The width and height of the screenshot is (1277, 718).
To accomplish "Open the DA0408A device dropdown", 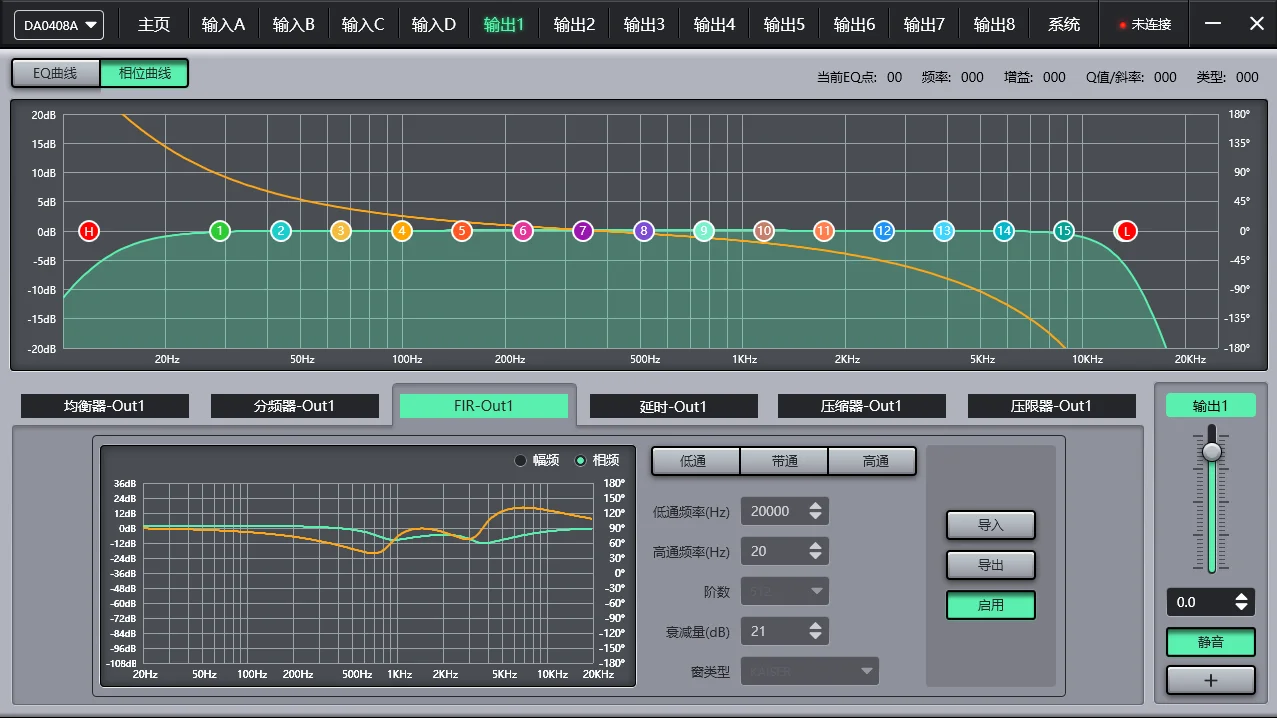I will [x=57, y=24].
